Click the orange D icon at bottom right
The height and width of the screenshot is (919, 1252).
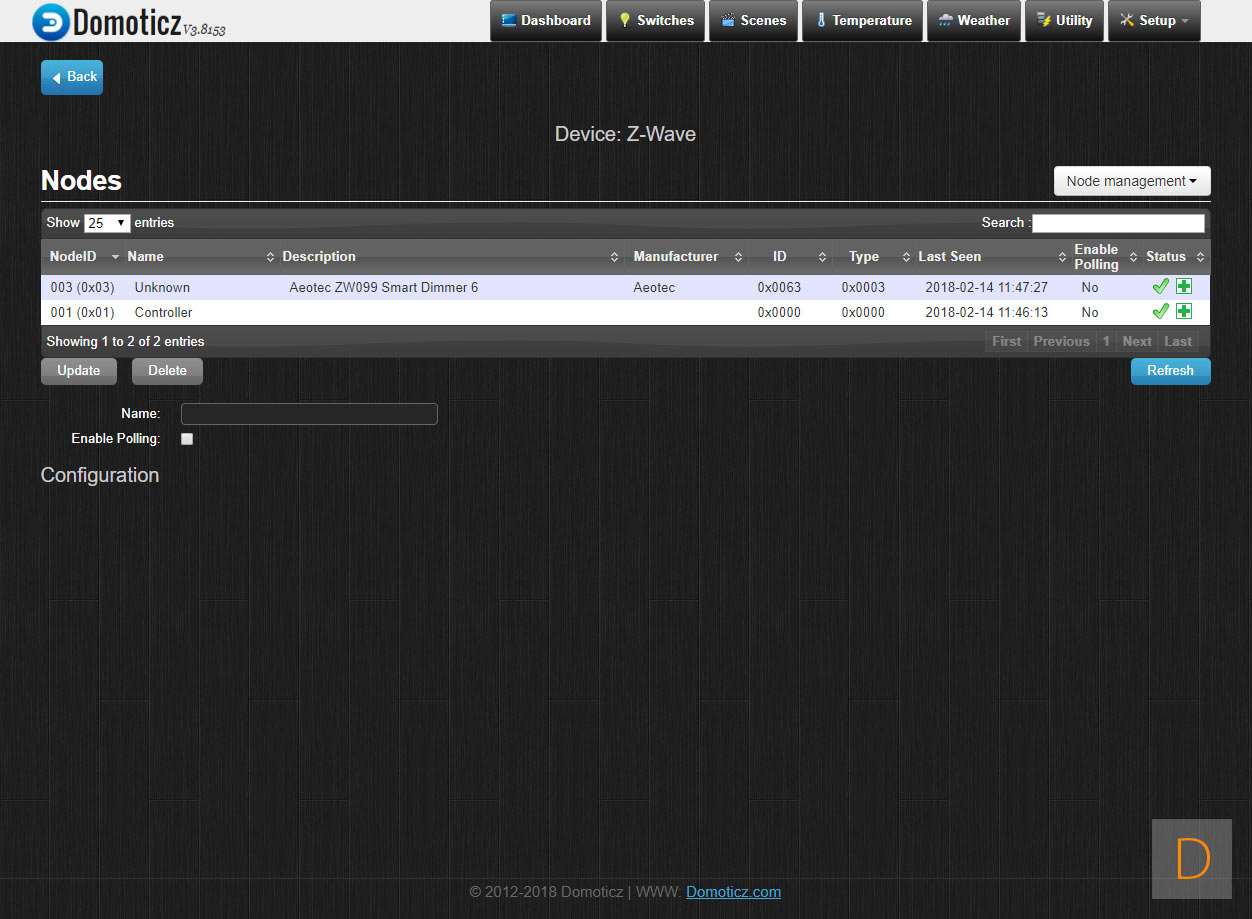coord(1192,859)
